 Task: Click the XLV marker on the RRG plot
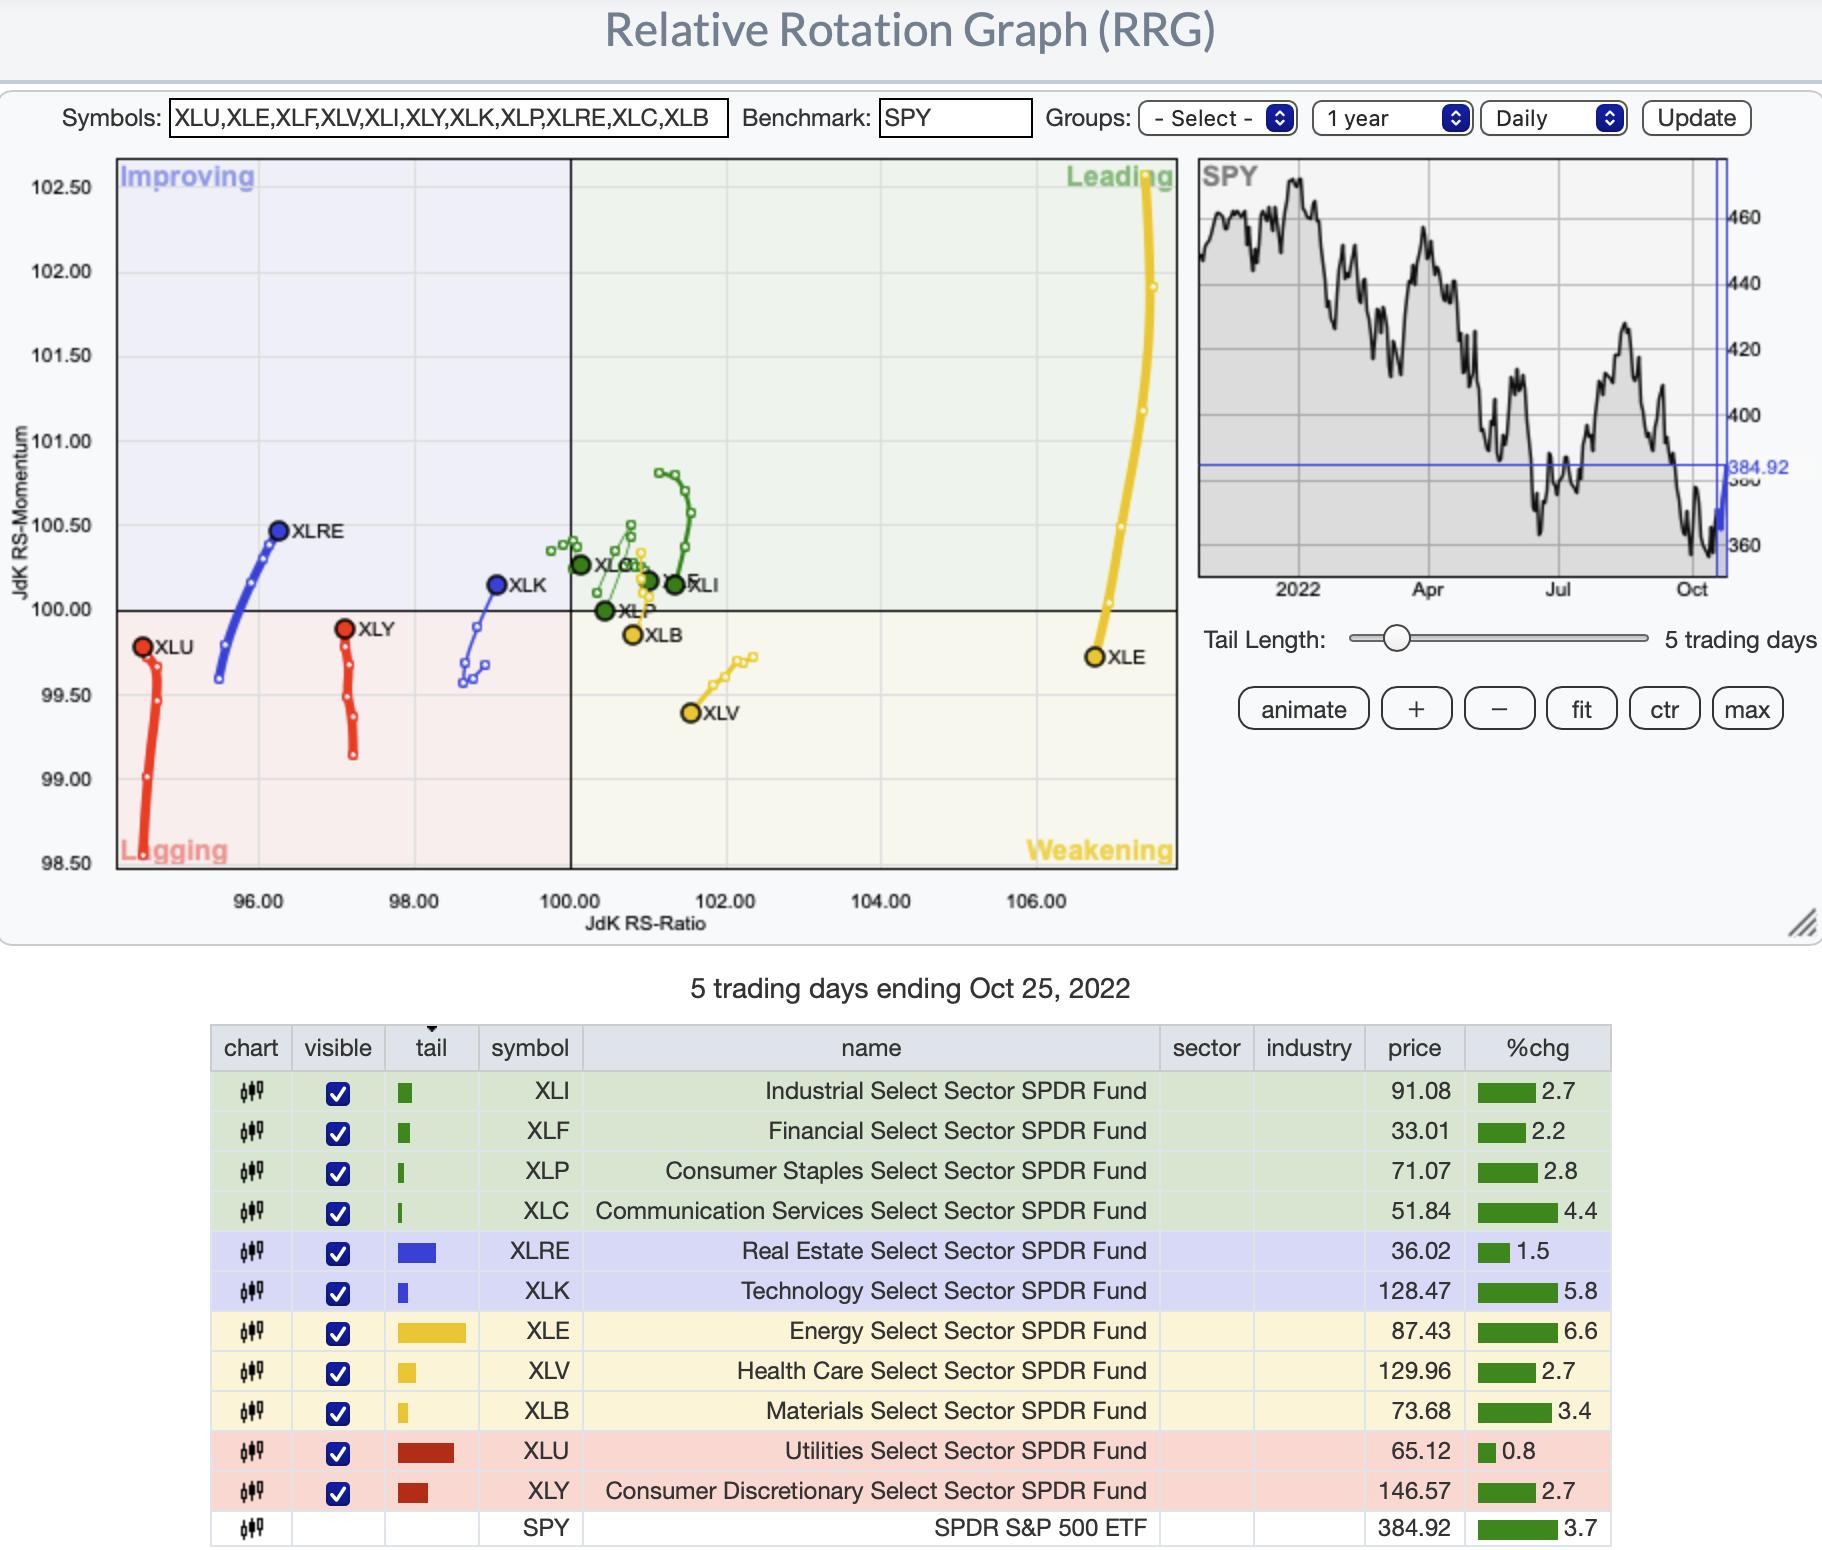click(x=690, y=713)
